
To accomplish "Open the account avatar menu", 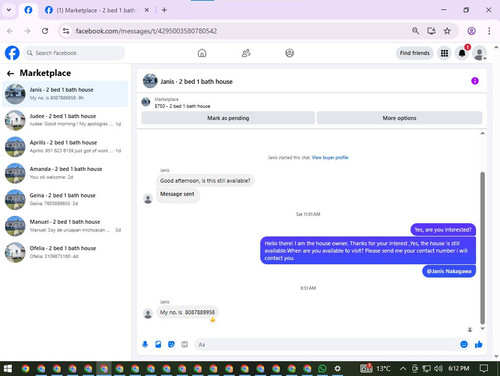I will pos(480,53).
